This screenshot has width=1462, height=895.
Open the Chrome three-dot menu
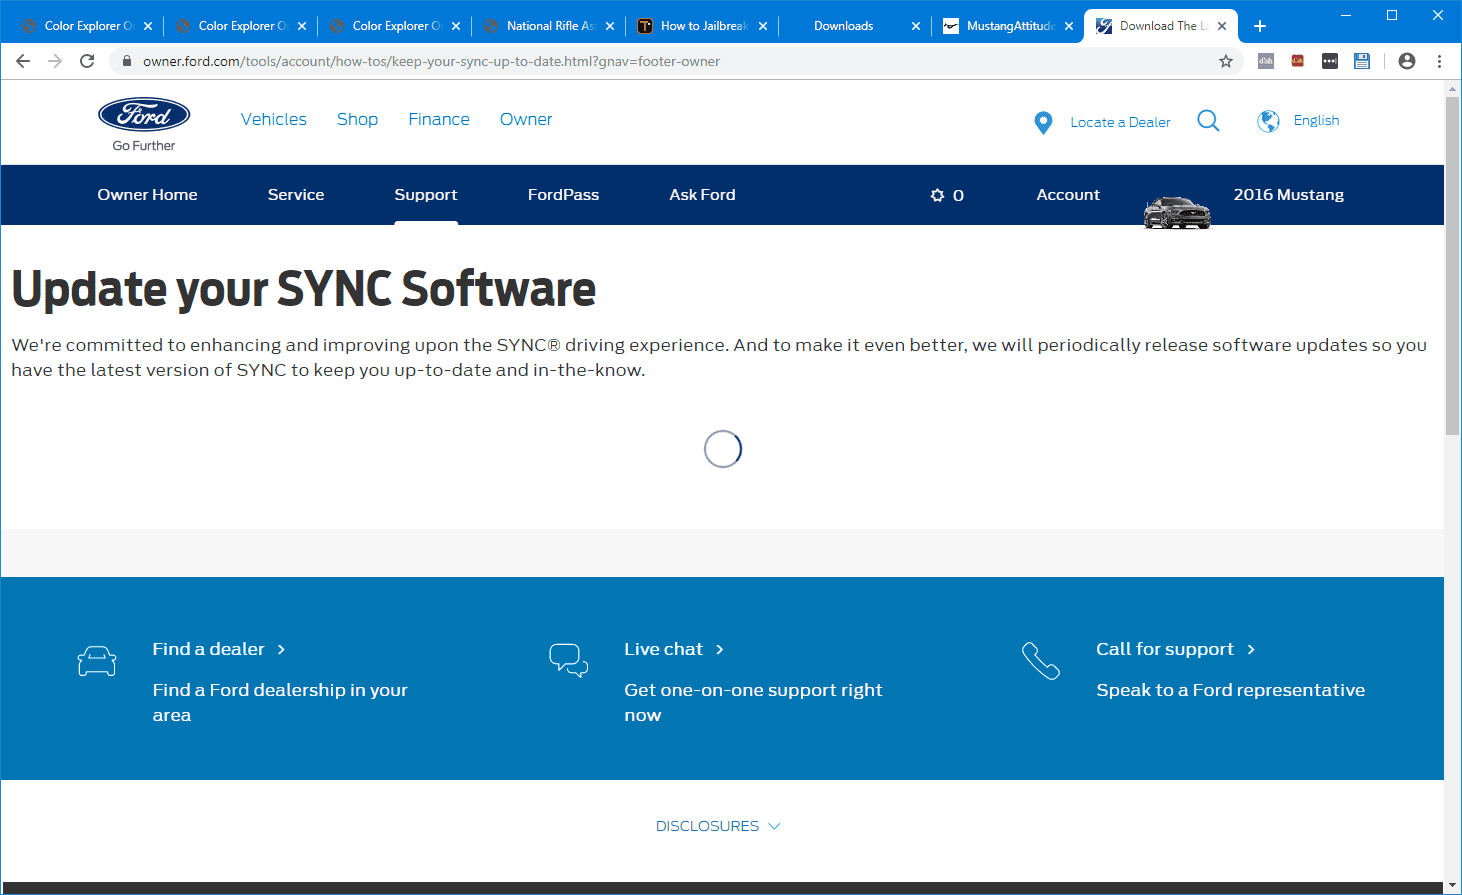pyautogui.click(x=1439, y=61)
